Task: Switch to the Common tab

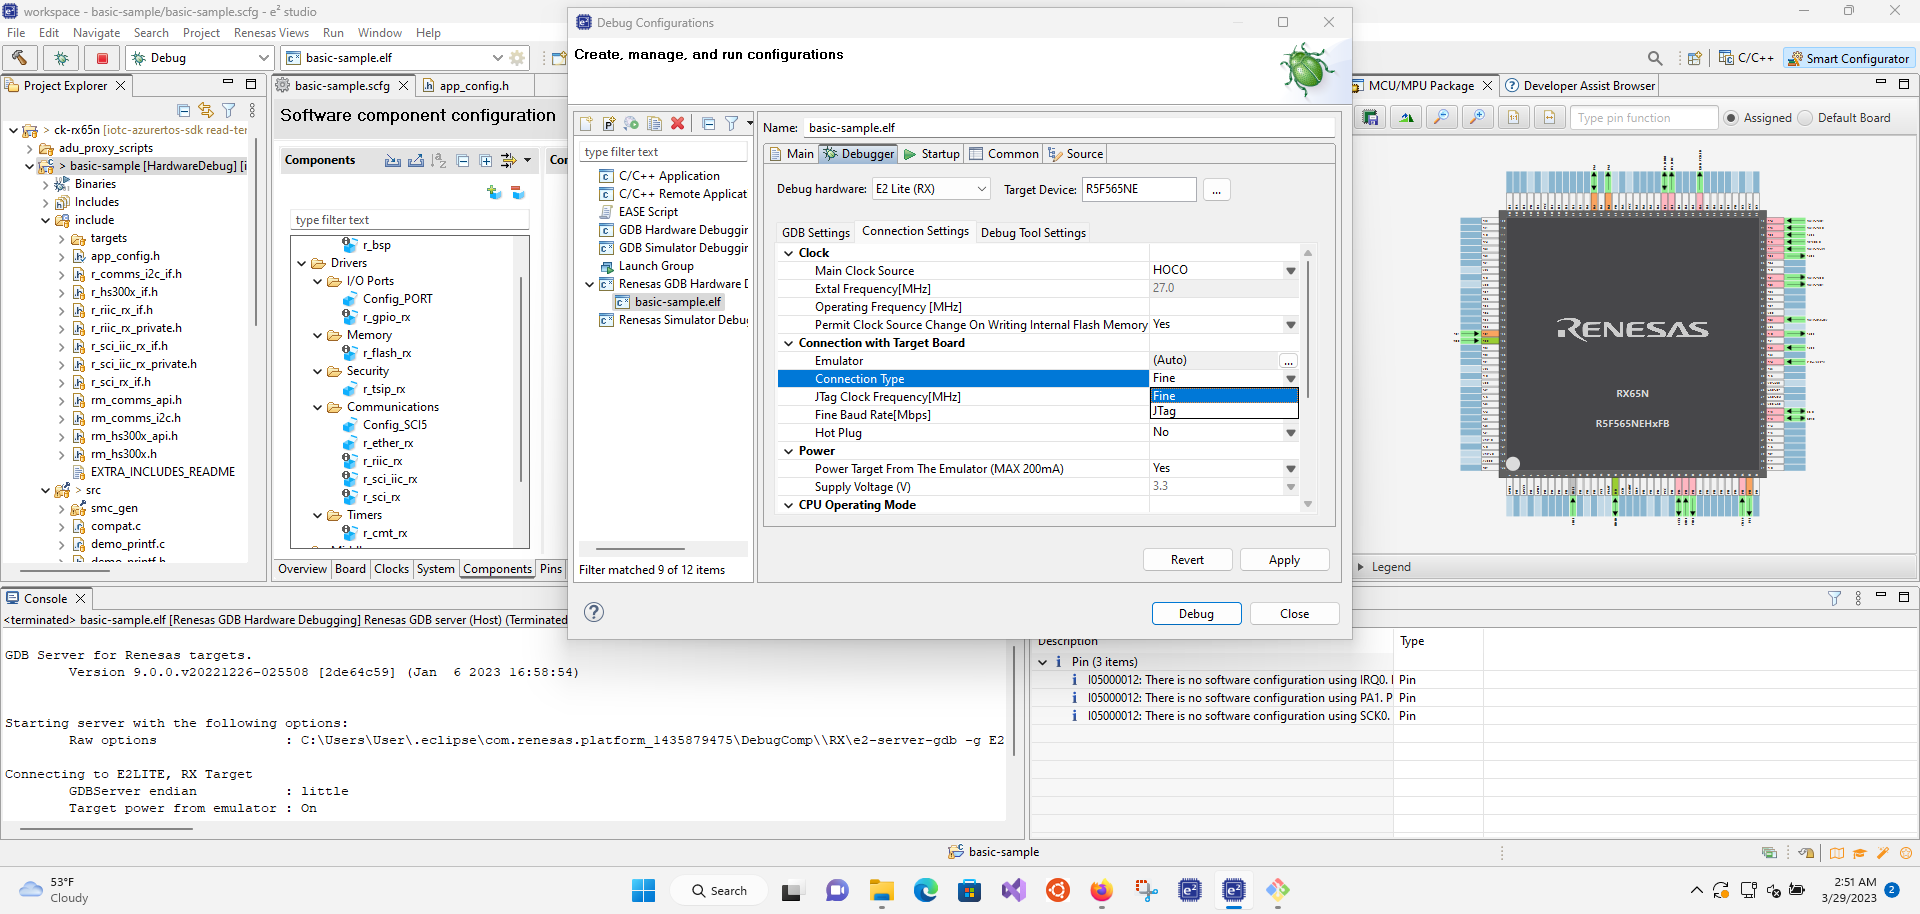Action: [x=1004, y=154]
